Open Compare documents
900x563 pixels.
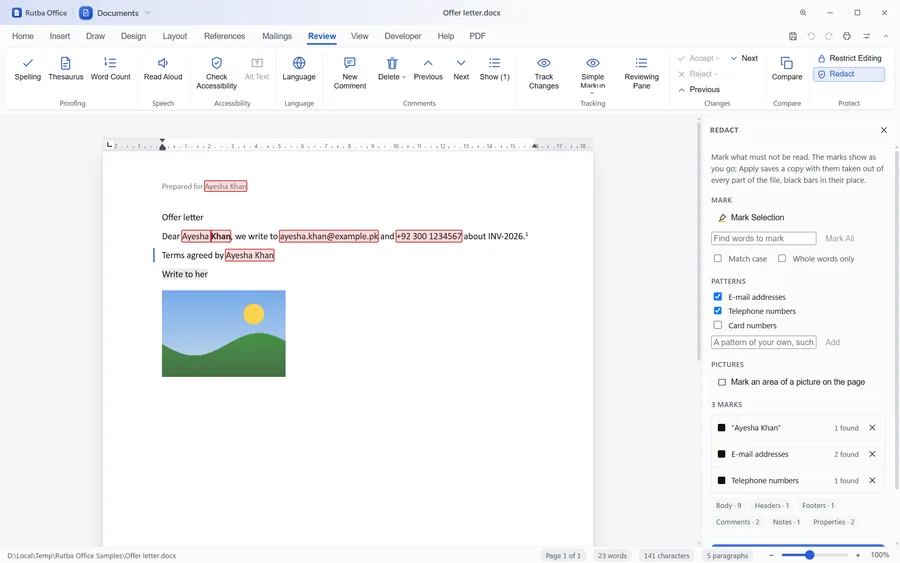tap(787, 69)
